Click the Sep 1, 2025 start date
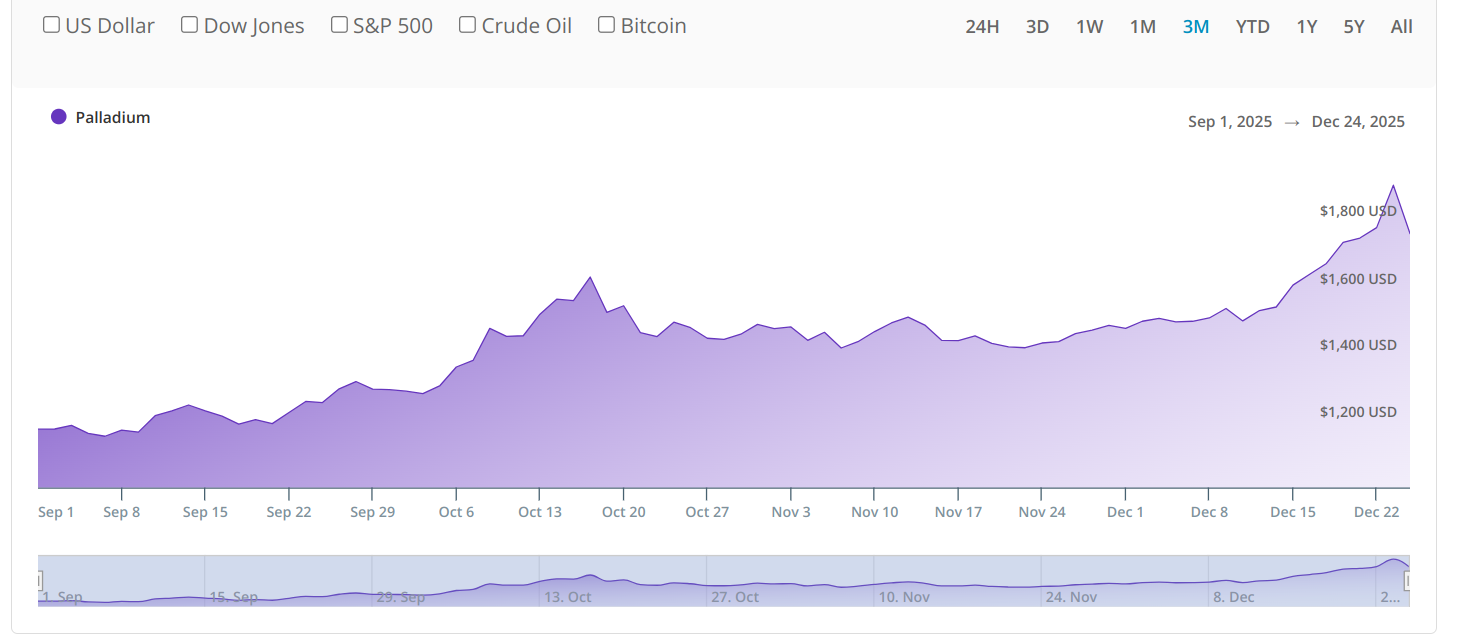This screenshot has height=637, width=1463. (1230, 122)
